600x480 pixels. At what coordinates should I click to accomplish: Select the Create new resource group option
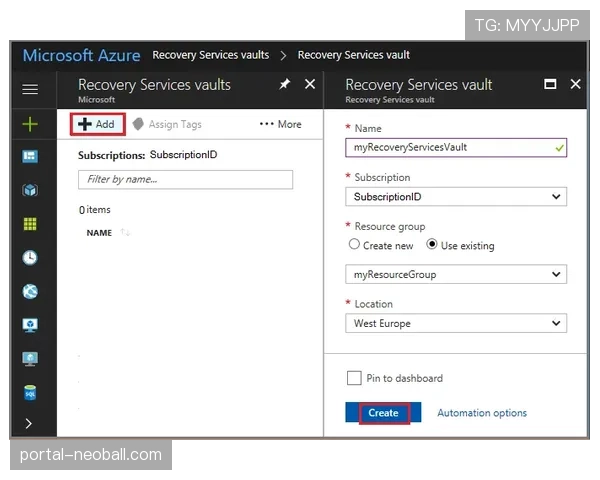355,245
